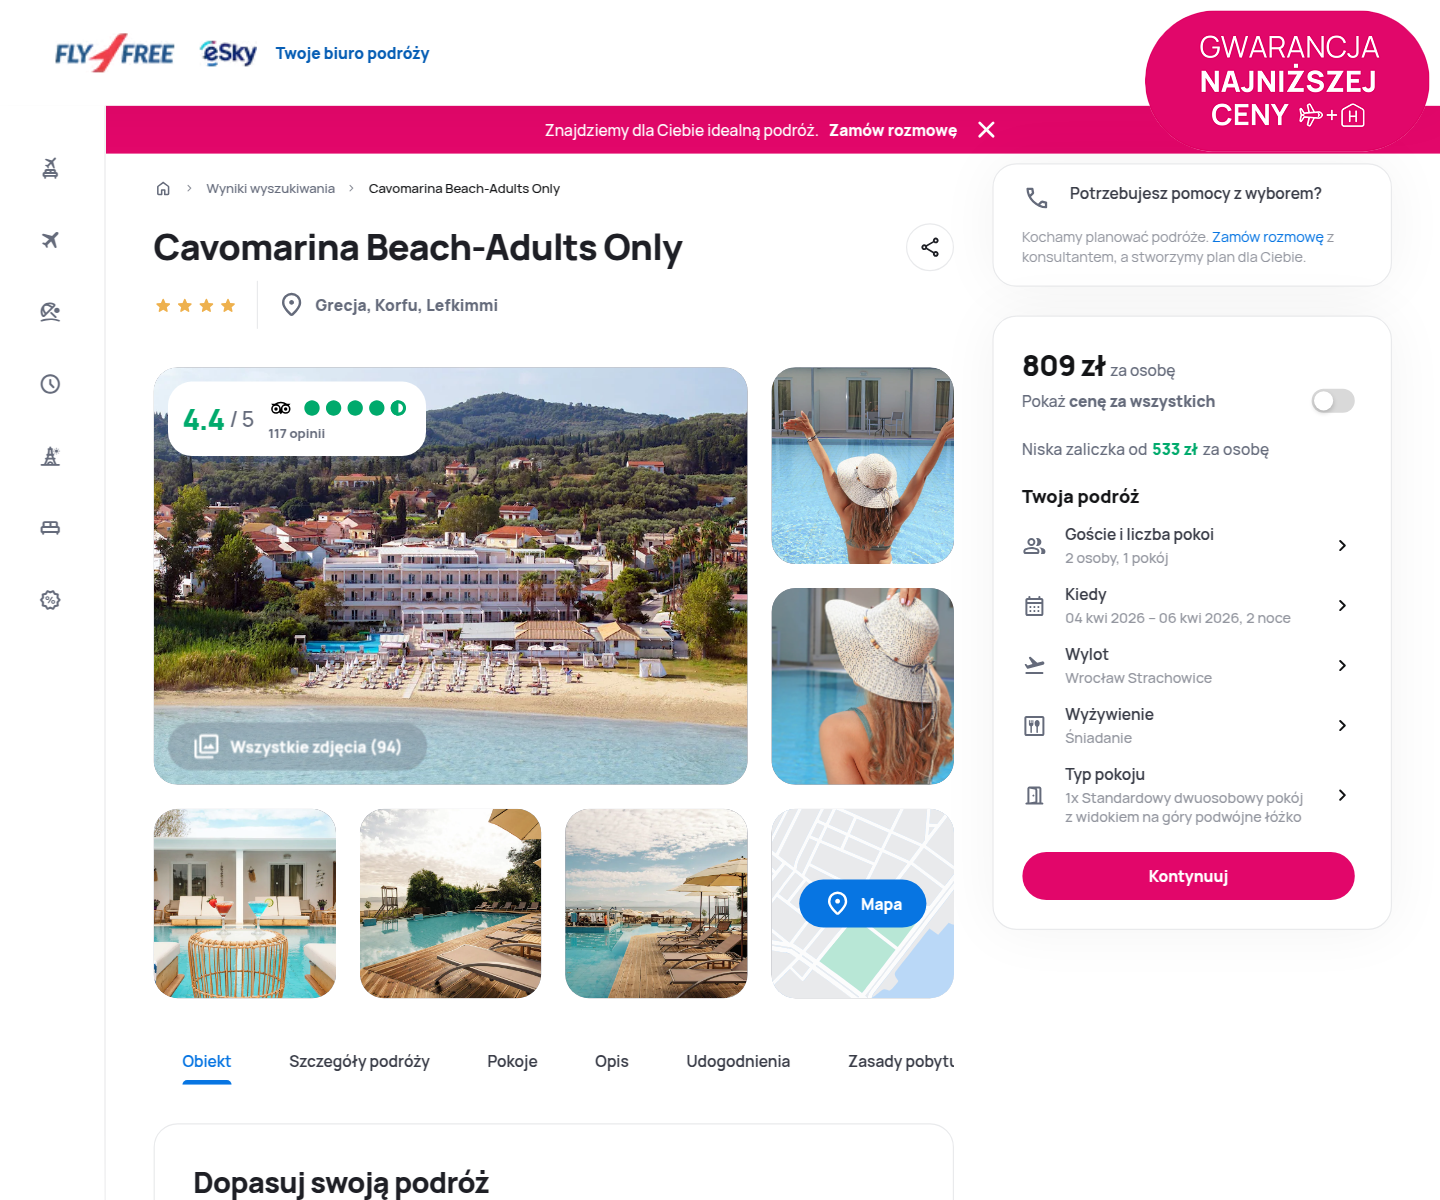Viewport: 1440px width, 1200px height.
Task: Switch to the 'Pokoje' tab
Action: (x=512, y=1061)
